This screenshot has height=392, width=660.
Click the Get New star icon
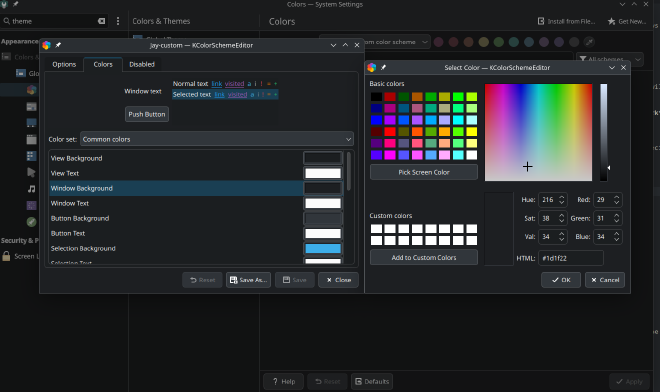click(x=611, y=21)
